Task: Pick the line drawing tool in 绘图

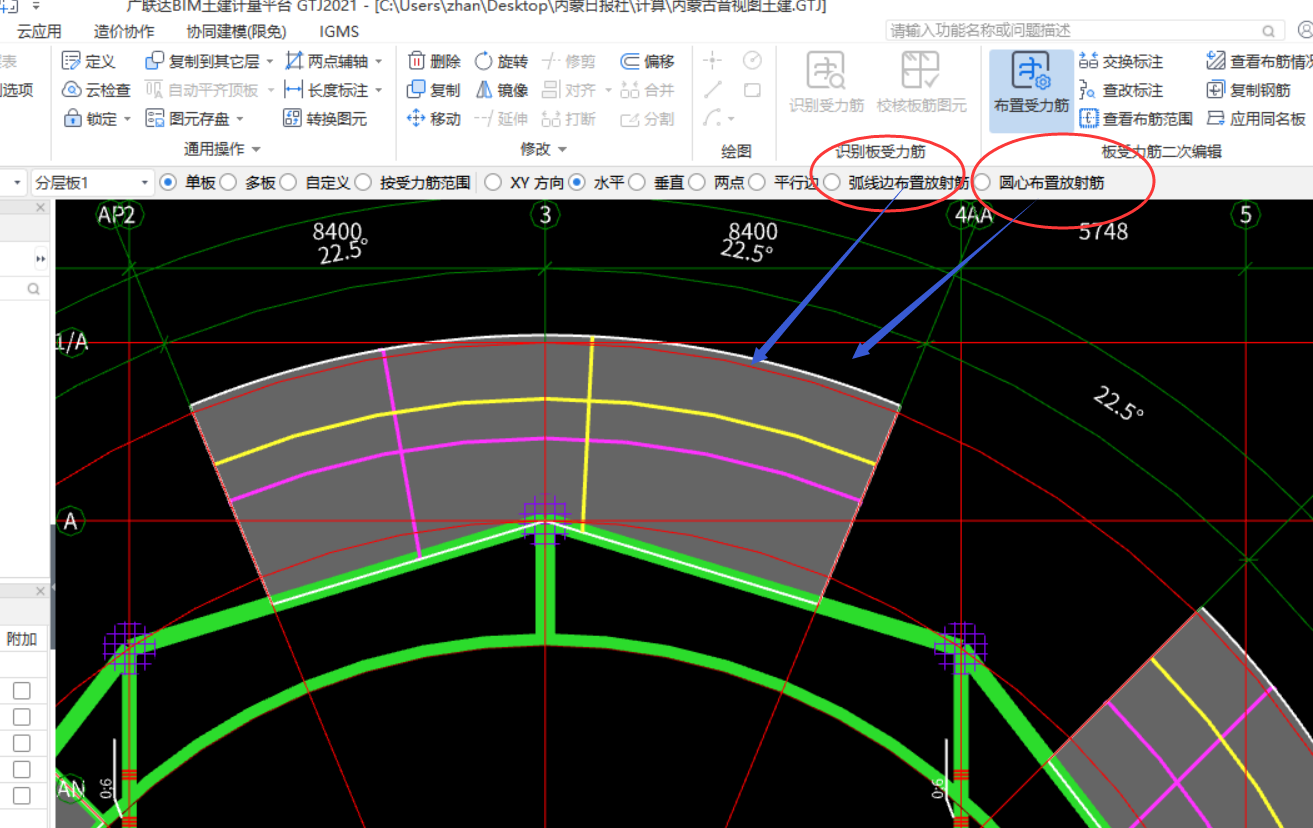Action: tap(712, 90)
